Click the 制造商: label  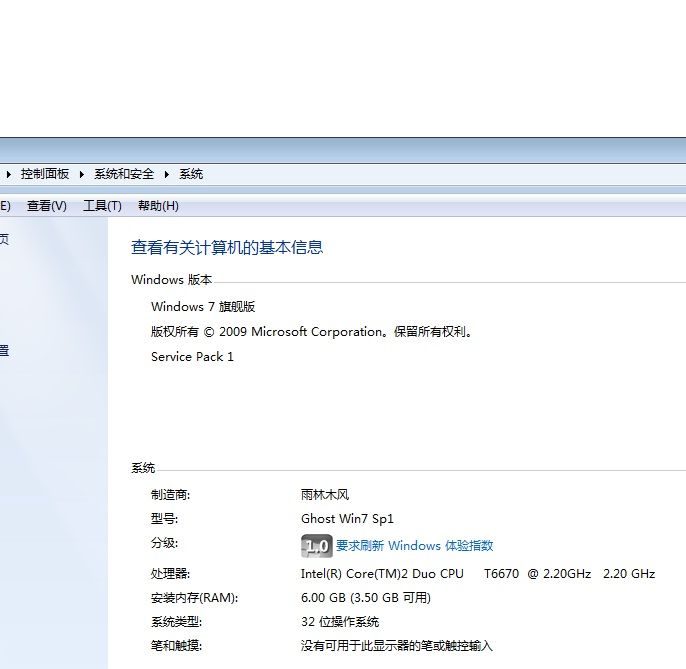(171, 495)
